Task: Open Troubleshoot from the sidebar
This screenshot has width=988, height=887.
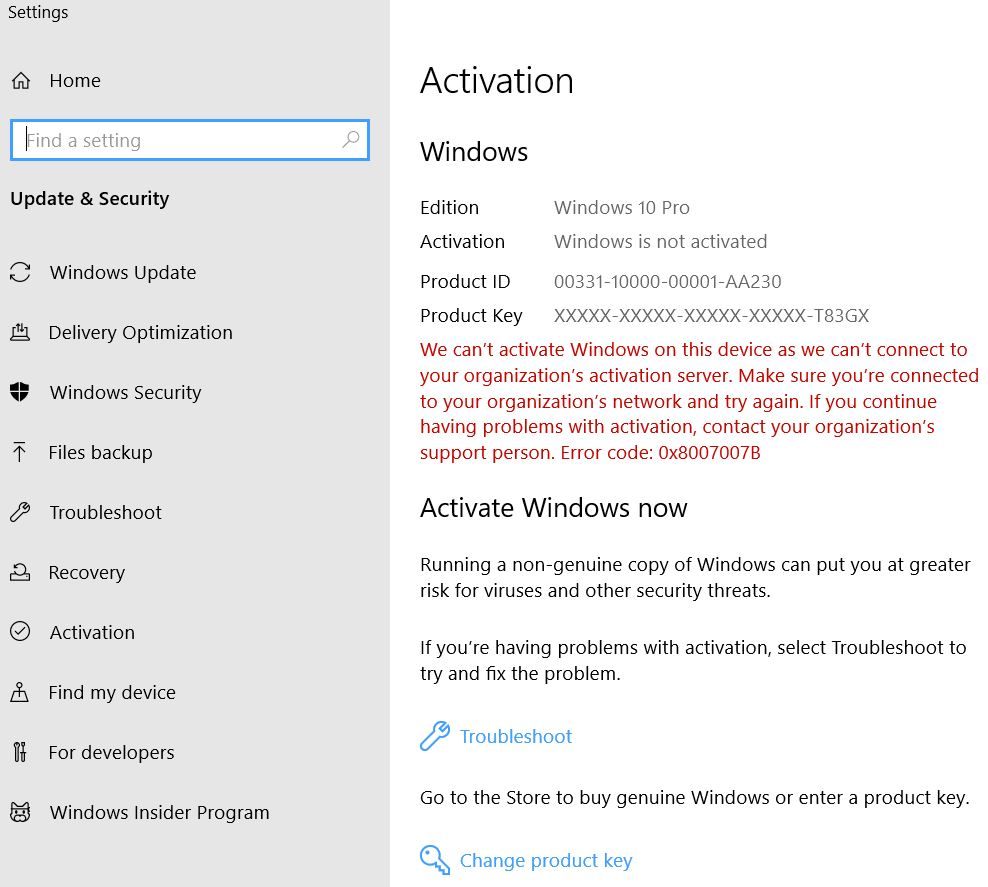Action: [106, 512]
